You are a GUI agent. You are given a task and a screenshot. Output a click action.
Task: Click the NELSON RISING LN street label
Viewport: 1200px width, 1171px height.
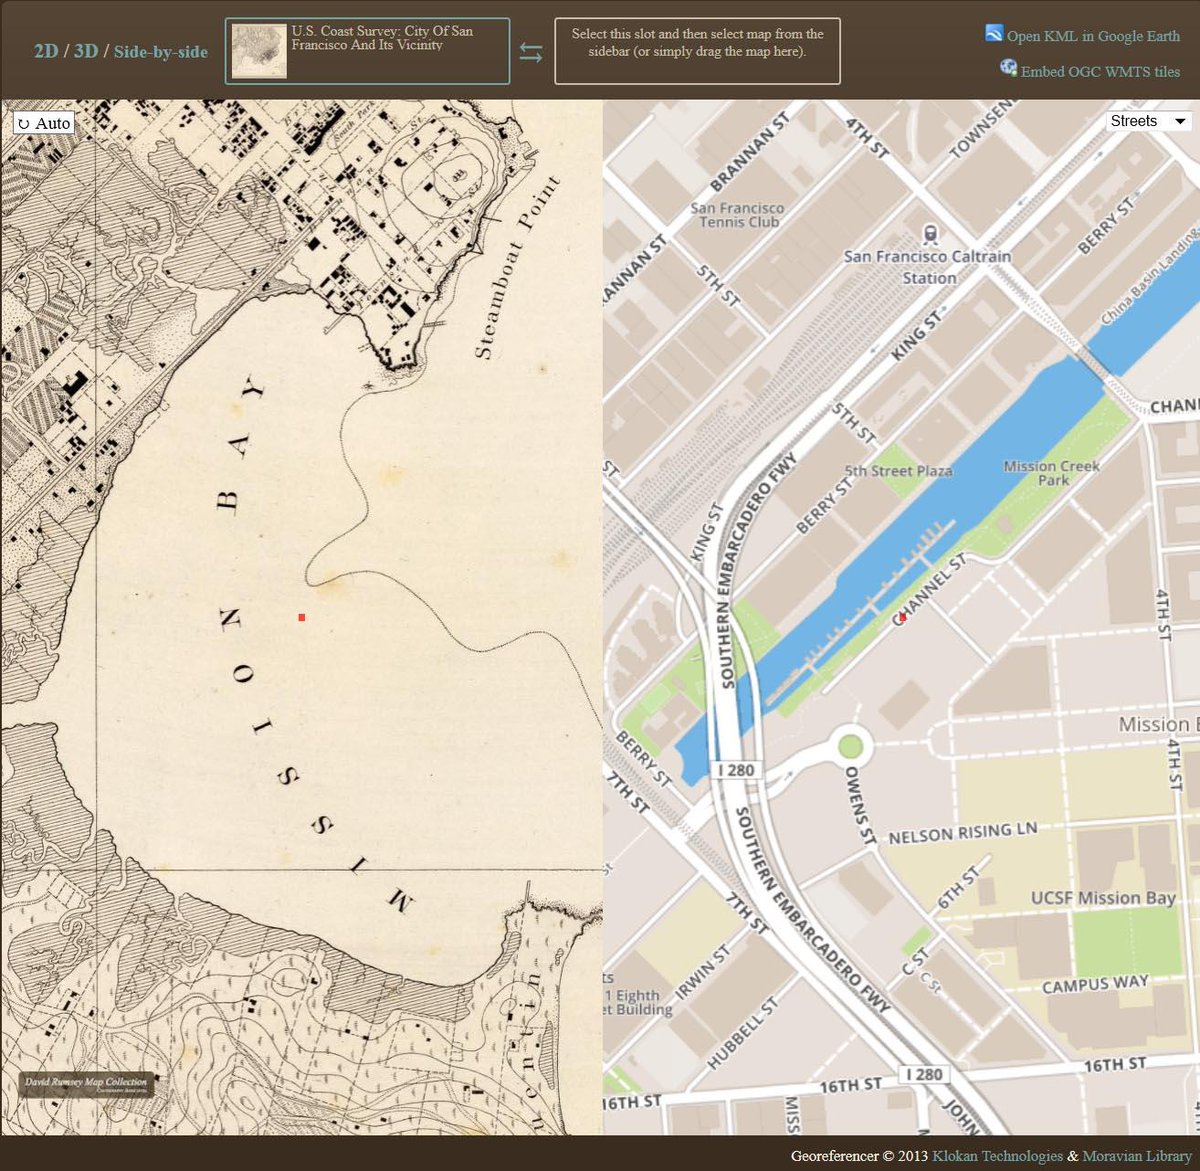pyautogui.click(x=962, y=832)
